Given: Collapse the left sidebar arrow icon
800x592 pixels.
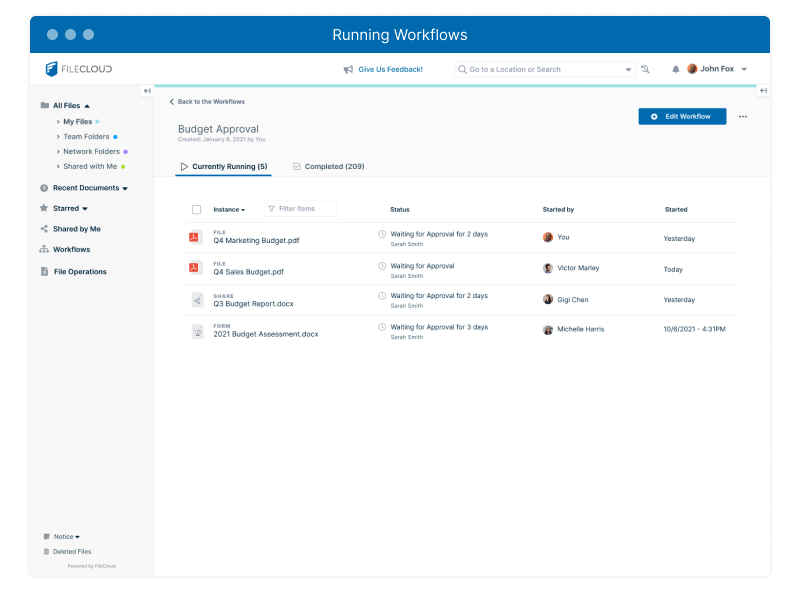Looking at the screenshot, I should [x=147, y=91].
